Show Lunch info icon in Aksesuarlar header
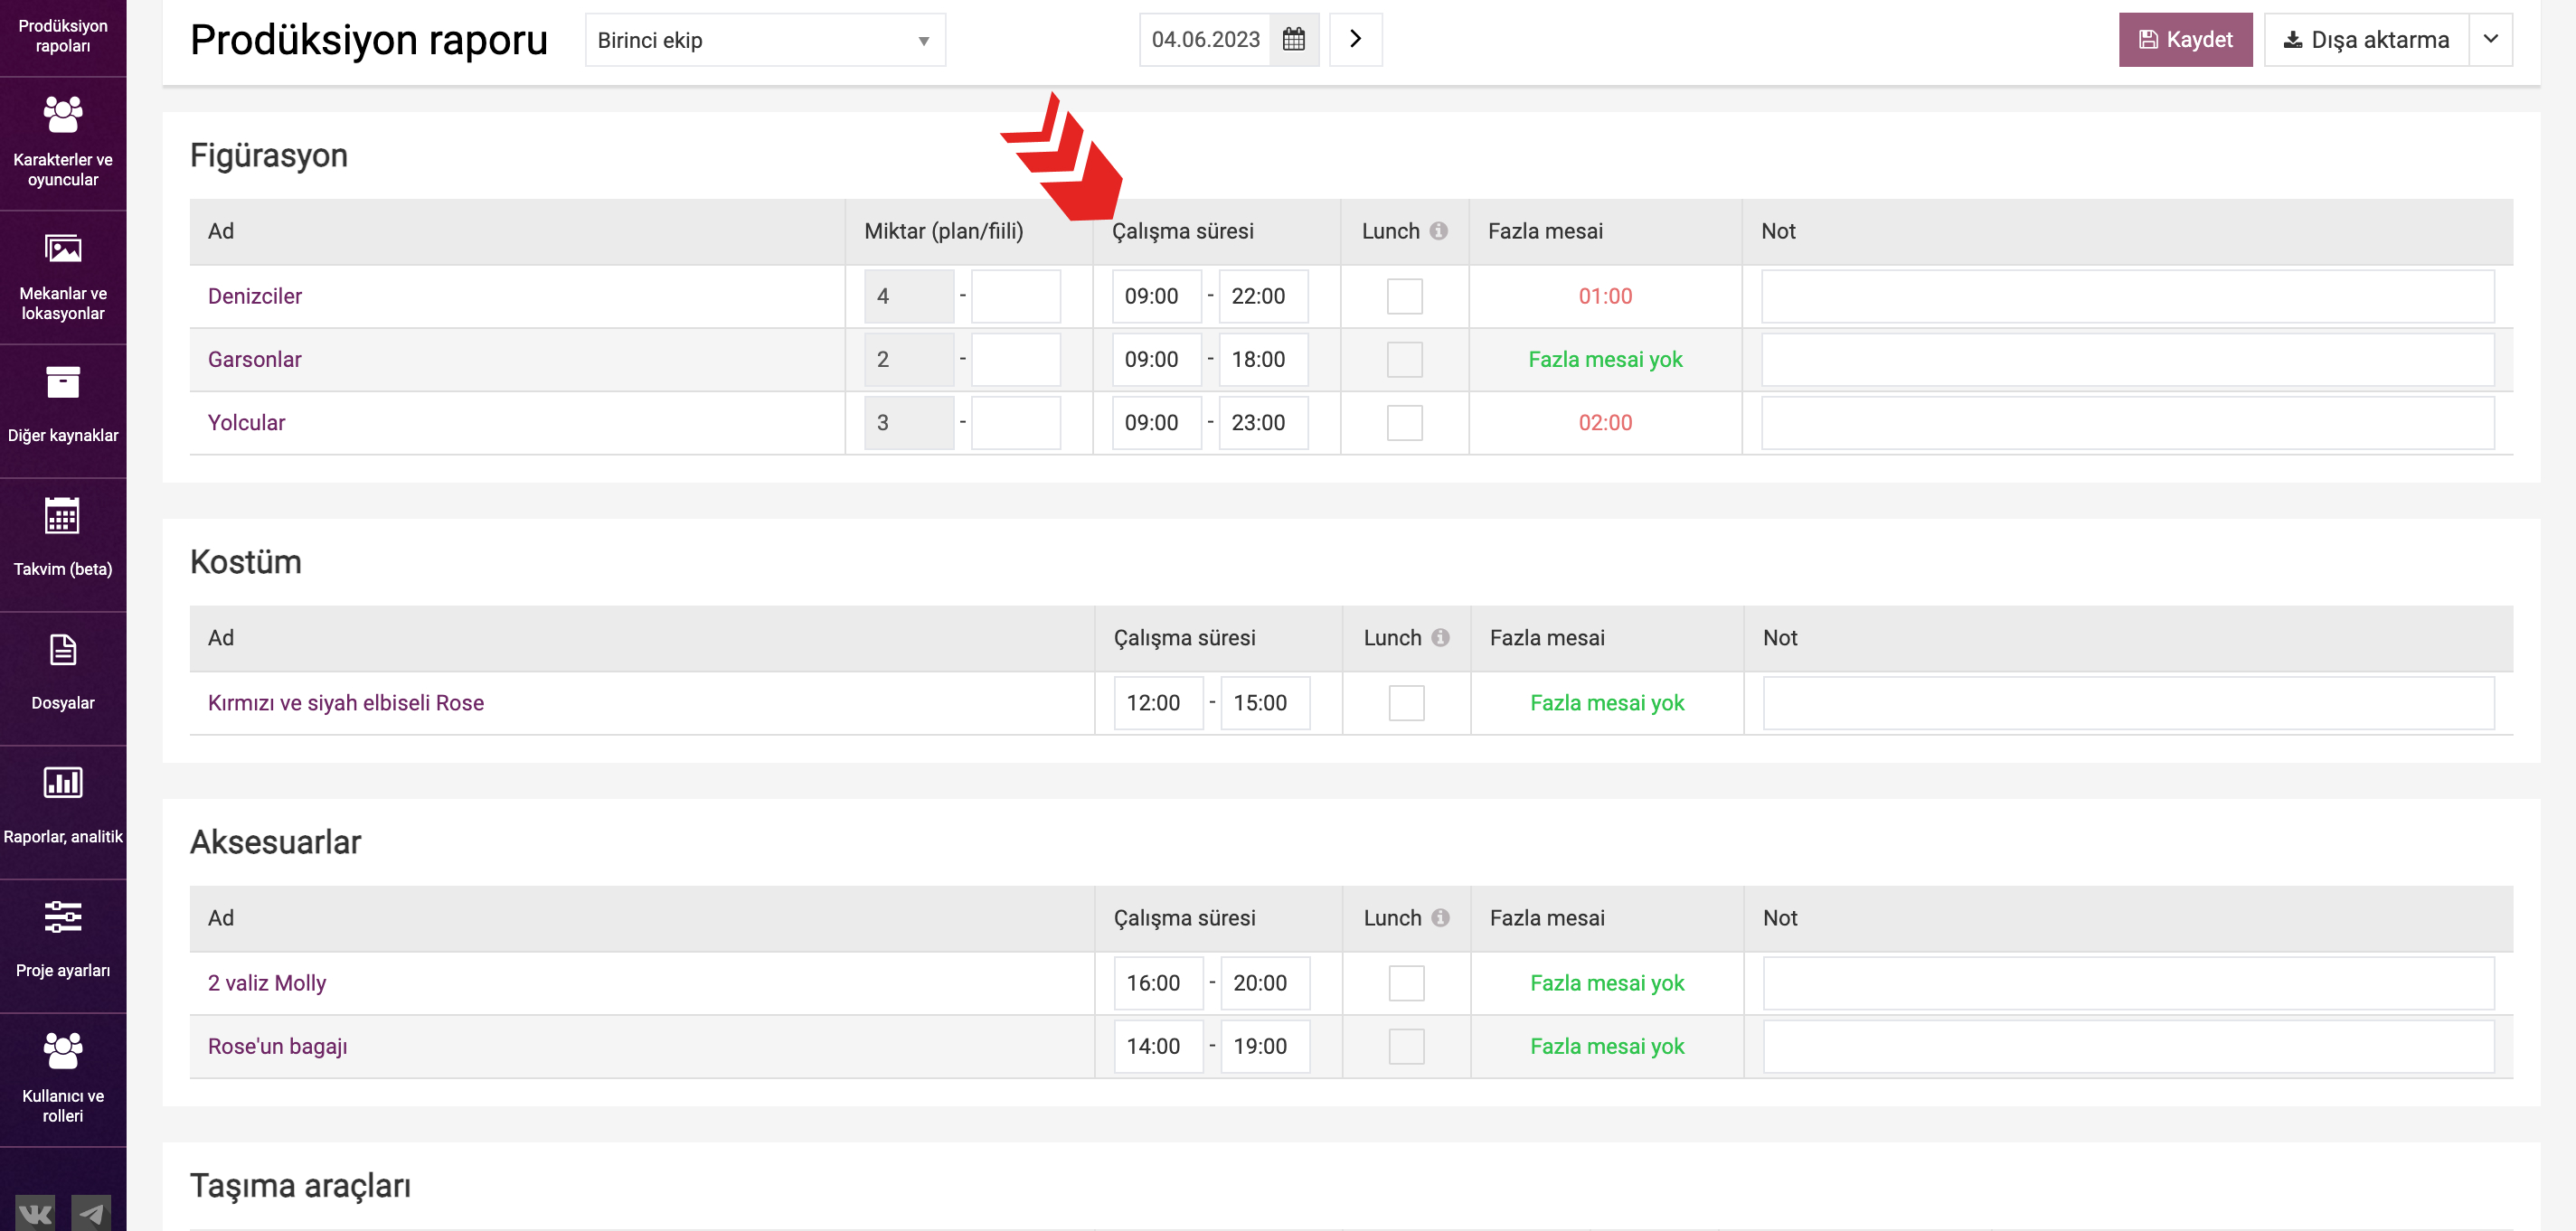2576x1231 pixels. pos(1440,918)
